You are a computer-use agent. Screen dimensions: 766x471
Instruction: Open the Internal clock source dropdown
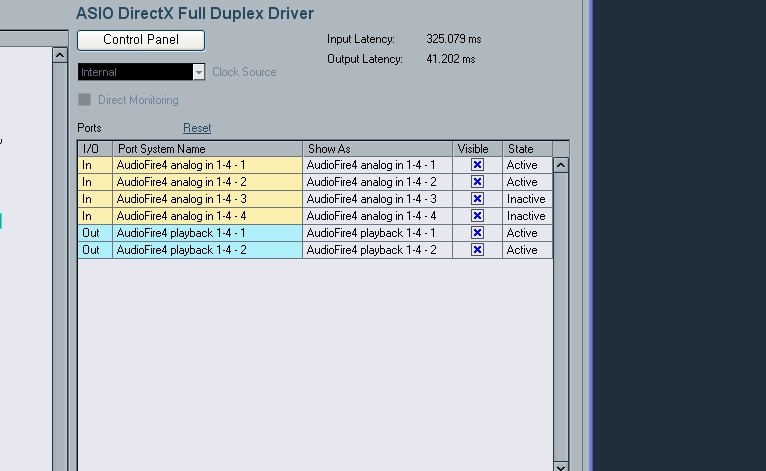coord(141,72)
